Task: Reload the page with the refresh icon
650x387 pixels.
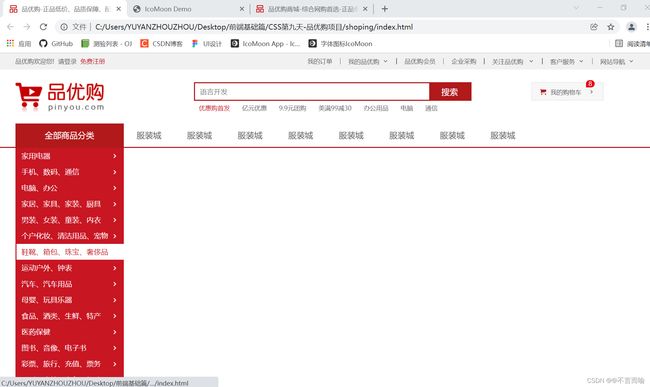Action: 43,27
